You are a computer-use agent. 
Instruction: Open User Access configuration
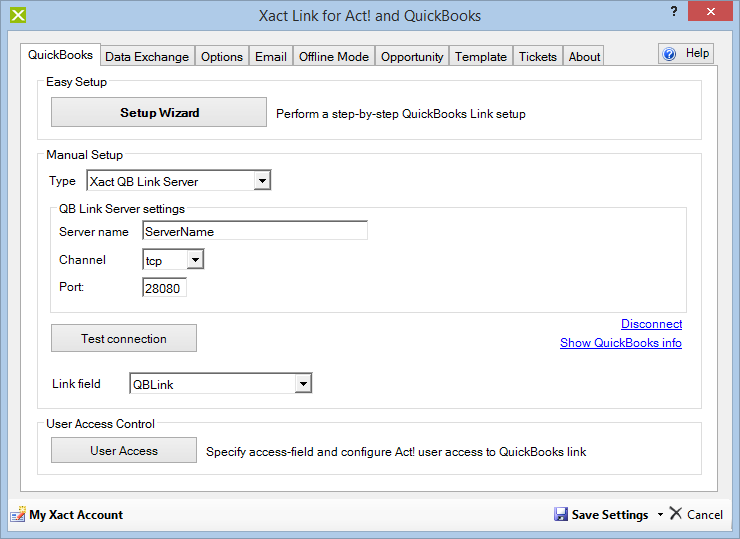(x=124, y=450)
